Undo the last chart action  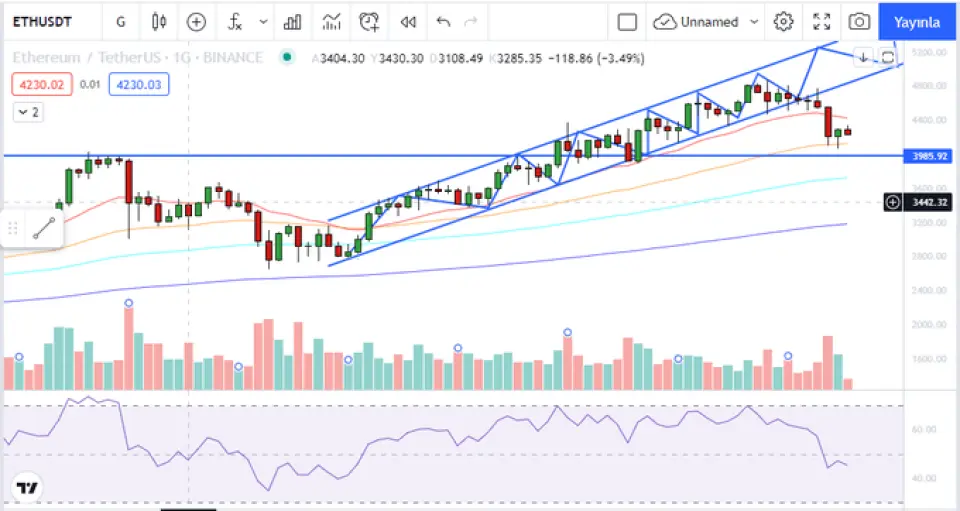(x=444, y=21)
